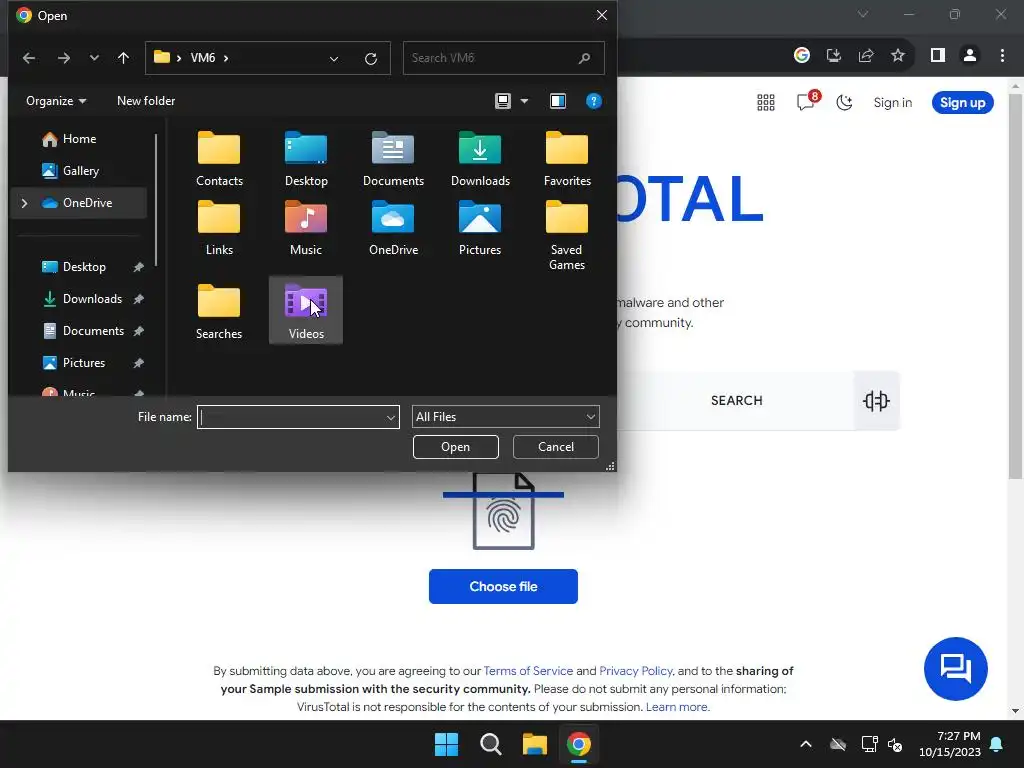Open VirusTotal apps grid menu
This screenshot has width=1024, height=768.
tap(766, 103)
